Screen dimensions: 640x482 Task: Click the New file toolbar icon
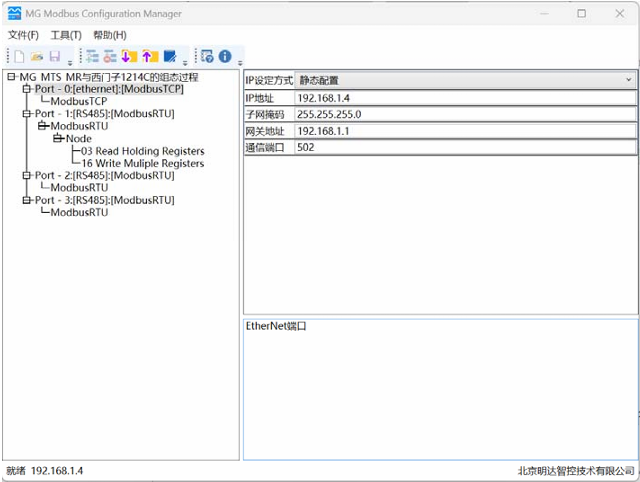tap(18, 57)
